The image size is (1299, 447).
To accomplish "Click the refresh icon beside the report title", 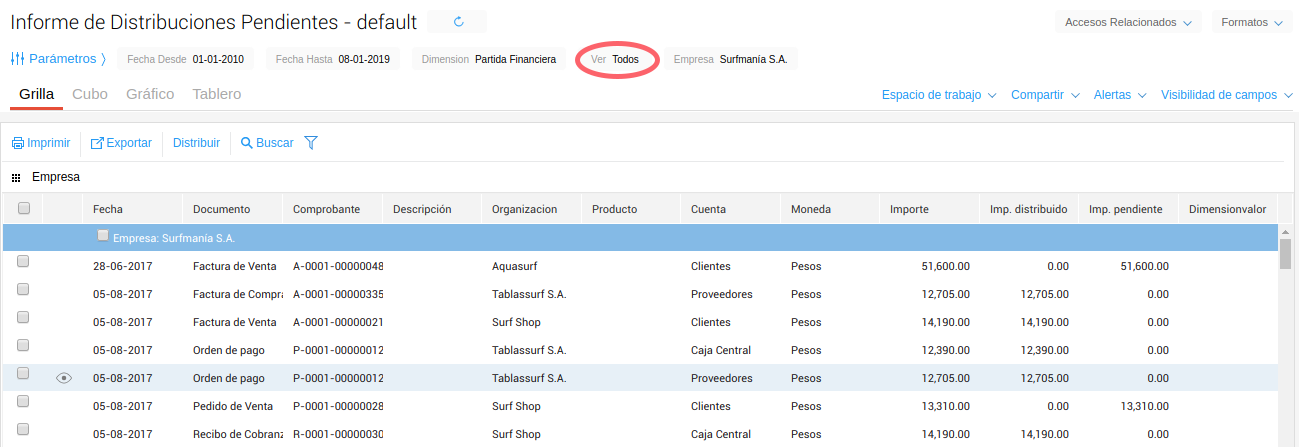I will (x=458, y=21).
